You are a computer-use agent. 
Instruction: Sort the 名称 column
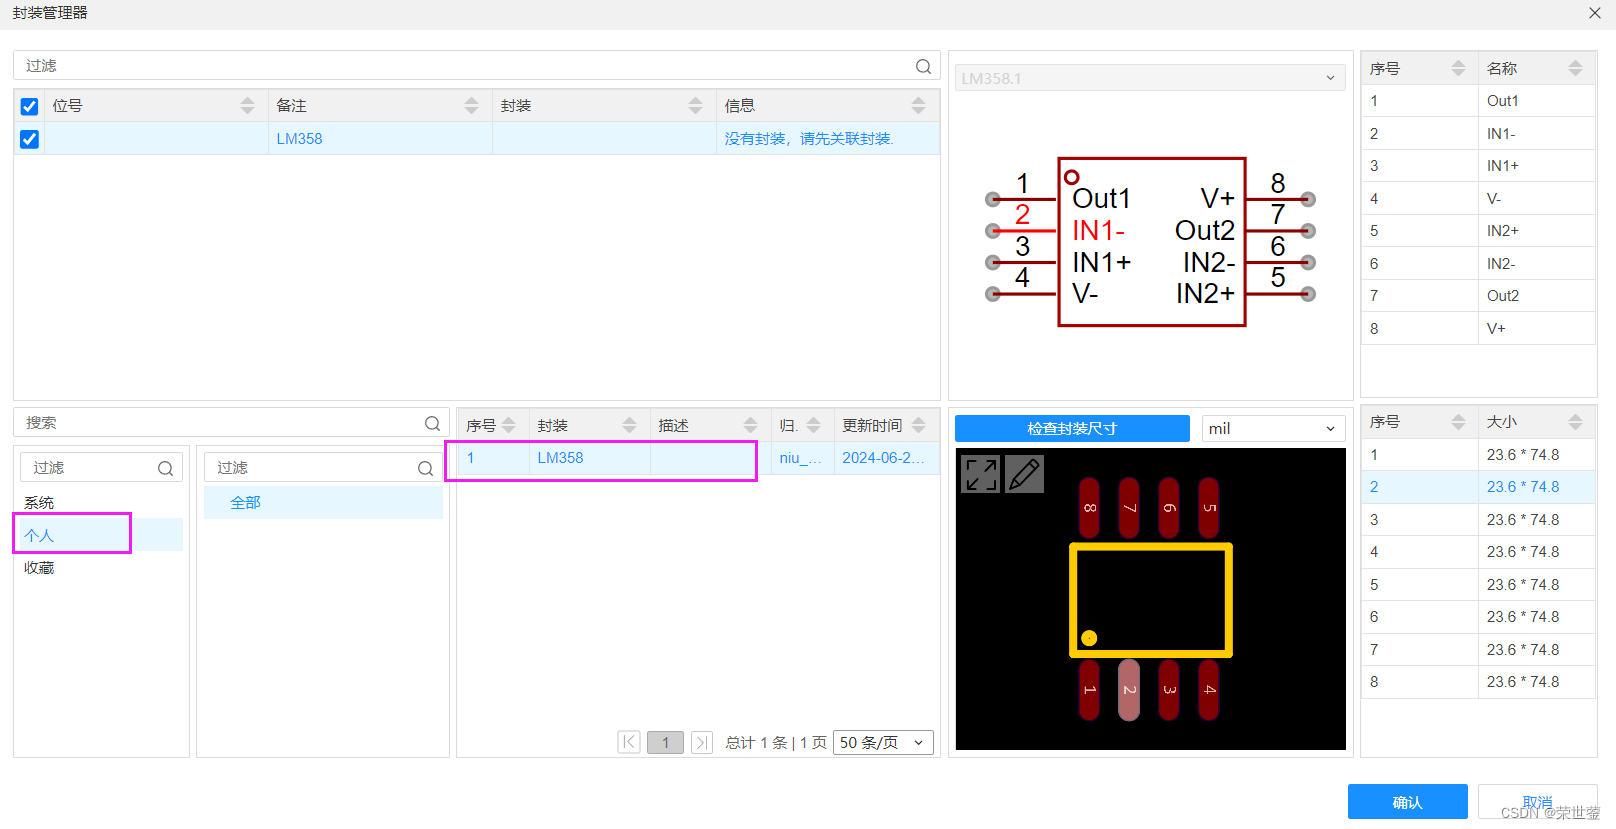point(1575,68)
